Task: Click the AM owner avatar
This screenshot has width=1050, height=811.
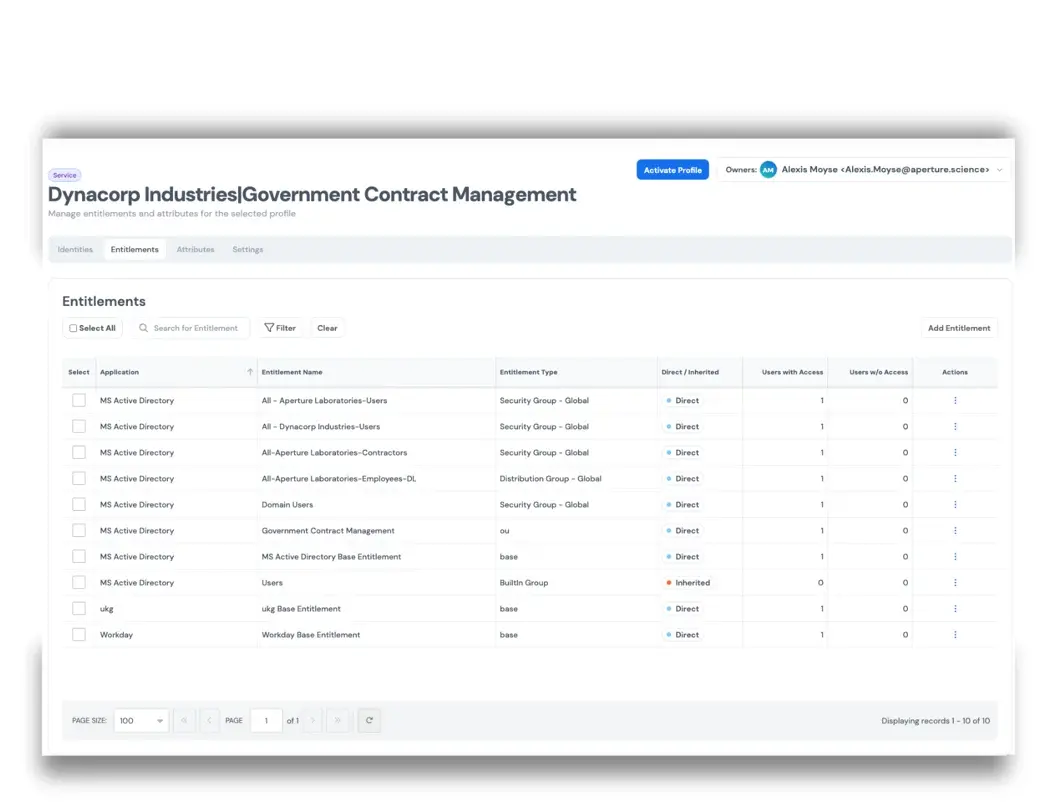Action: pyautogui.click(x=768, y=170)
